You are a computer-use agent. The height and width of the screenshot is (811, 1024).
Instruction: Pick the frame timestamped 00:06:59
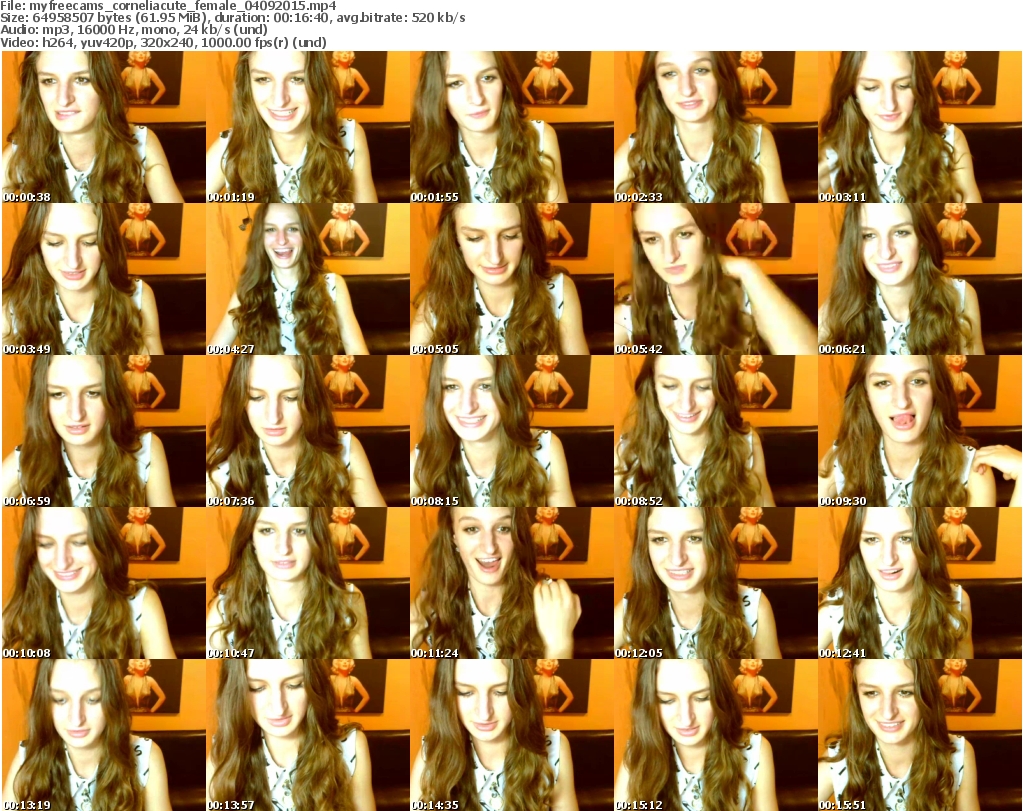tap(104, 432)
